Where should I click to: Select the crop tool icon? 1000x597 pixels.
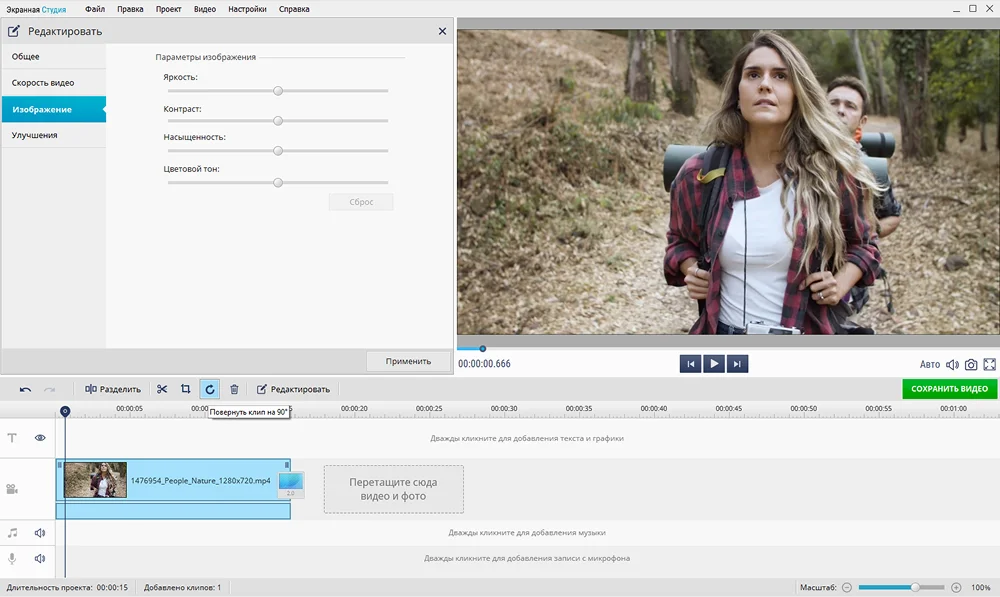186,389
